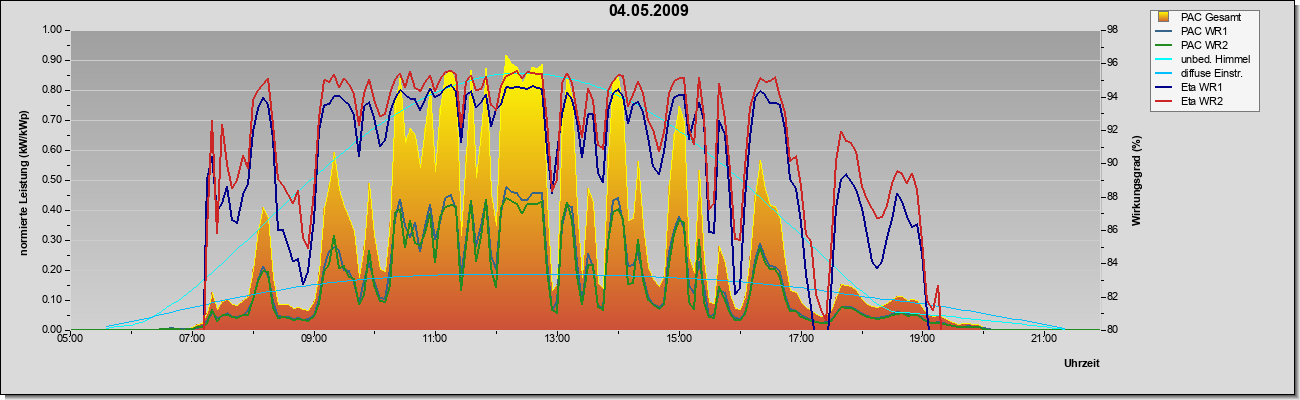1300x400 pixels.
Task: Click the 17:00 time axis label
Action: 801,338
